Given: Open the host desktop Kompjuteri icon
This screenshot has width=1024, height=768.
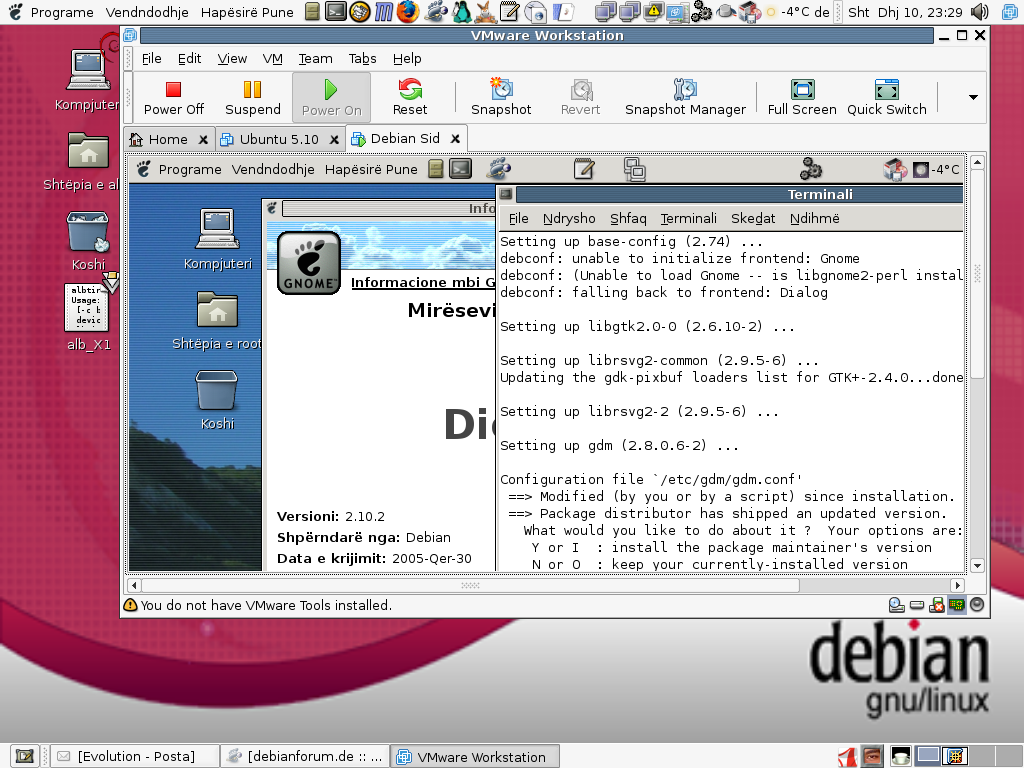Looking at the screenshot, I should pos(87,80).
